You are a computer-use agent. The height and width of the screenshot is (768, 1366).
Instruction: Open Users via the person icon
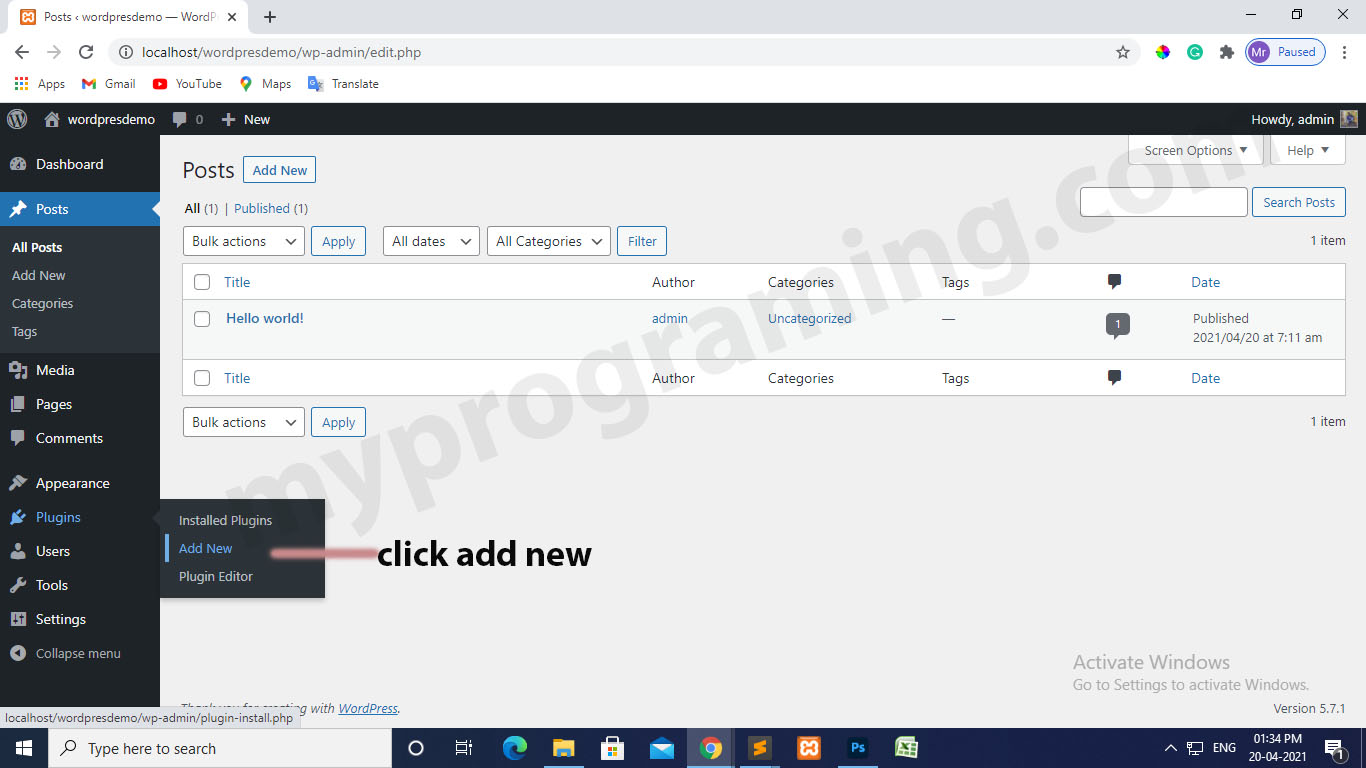pos(21,551)
